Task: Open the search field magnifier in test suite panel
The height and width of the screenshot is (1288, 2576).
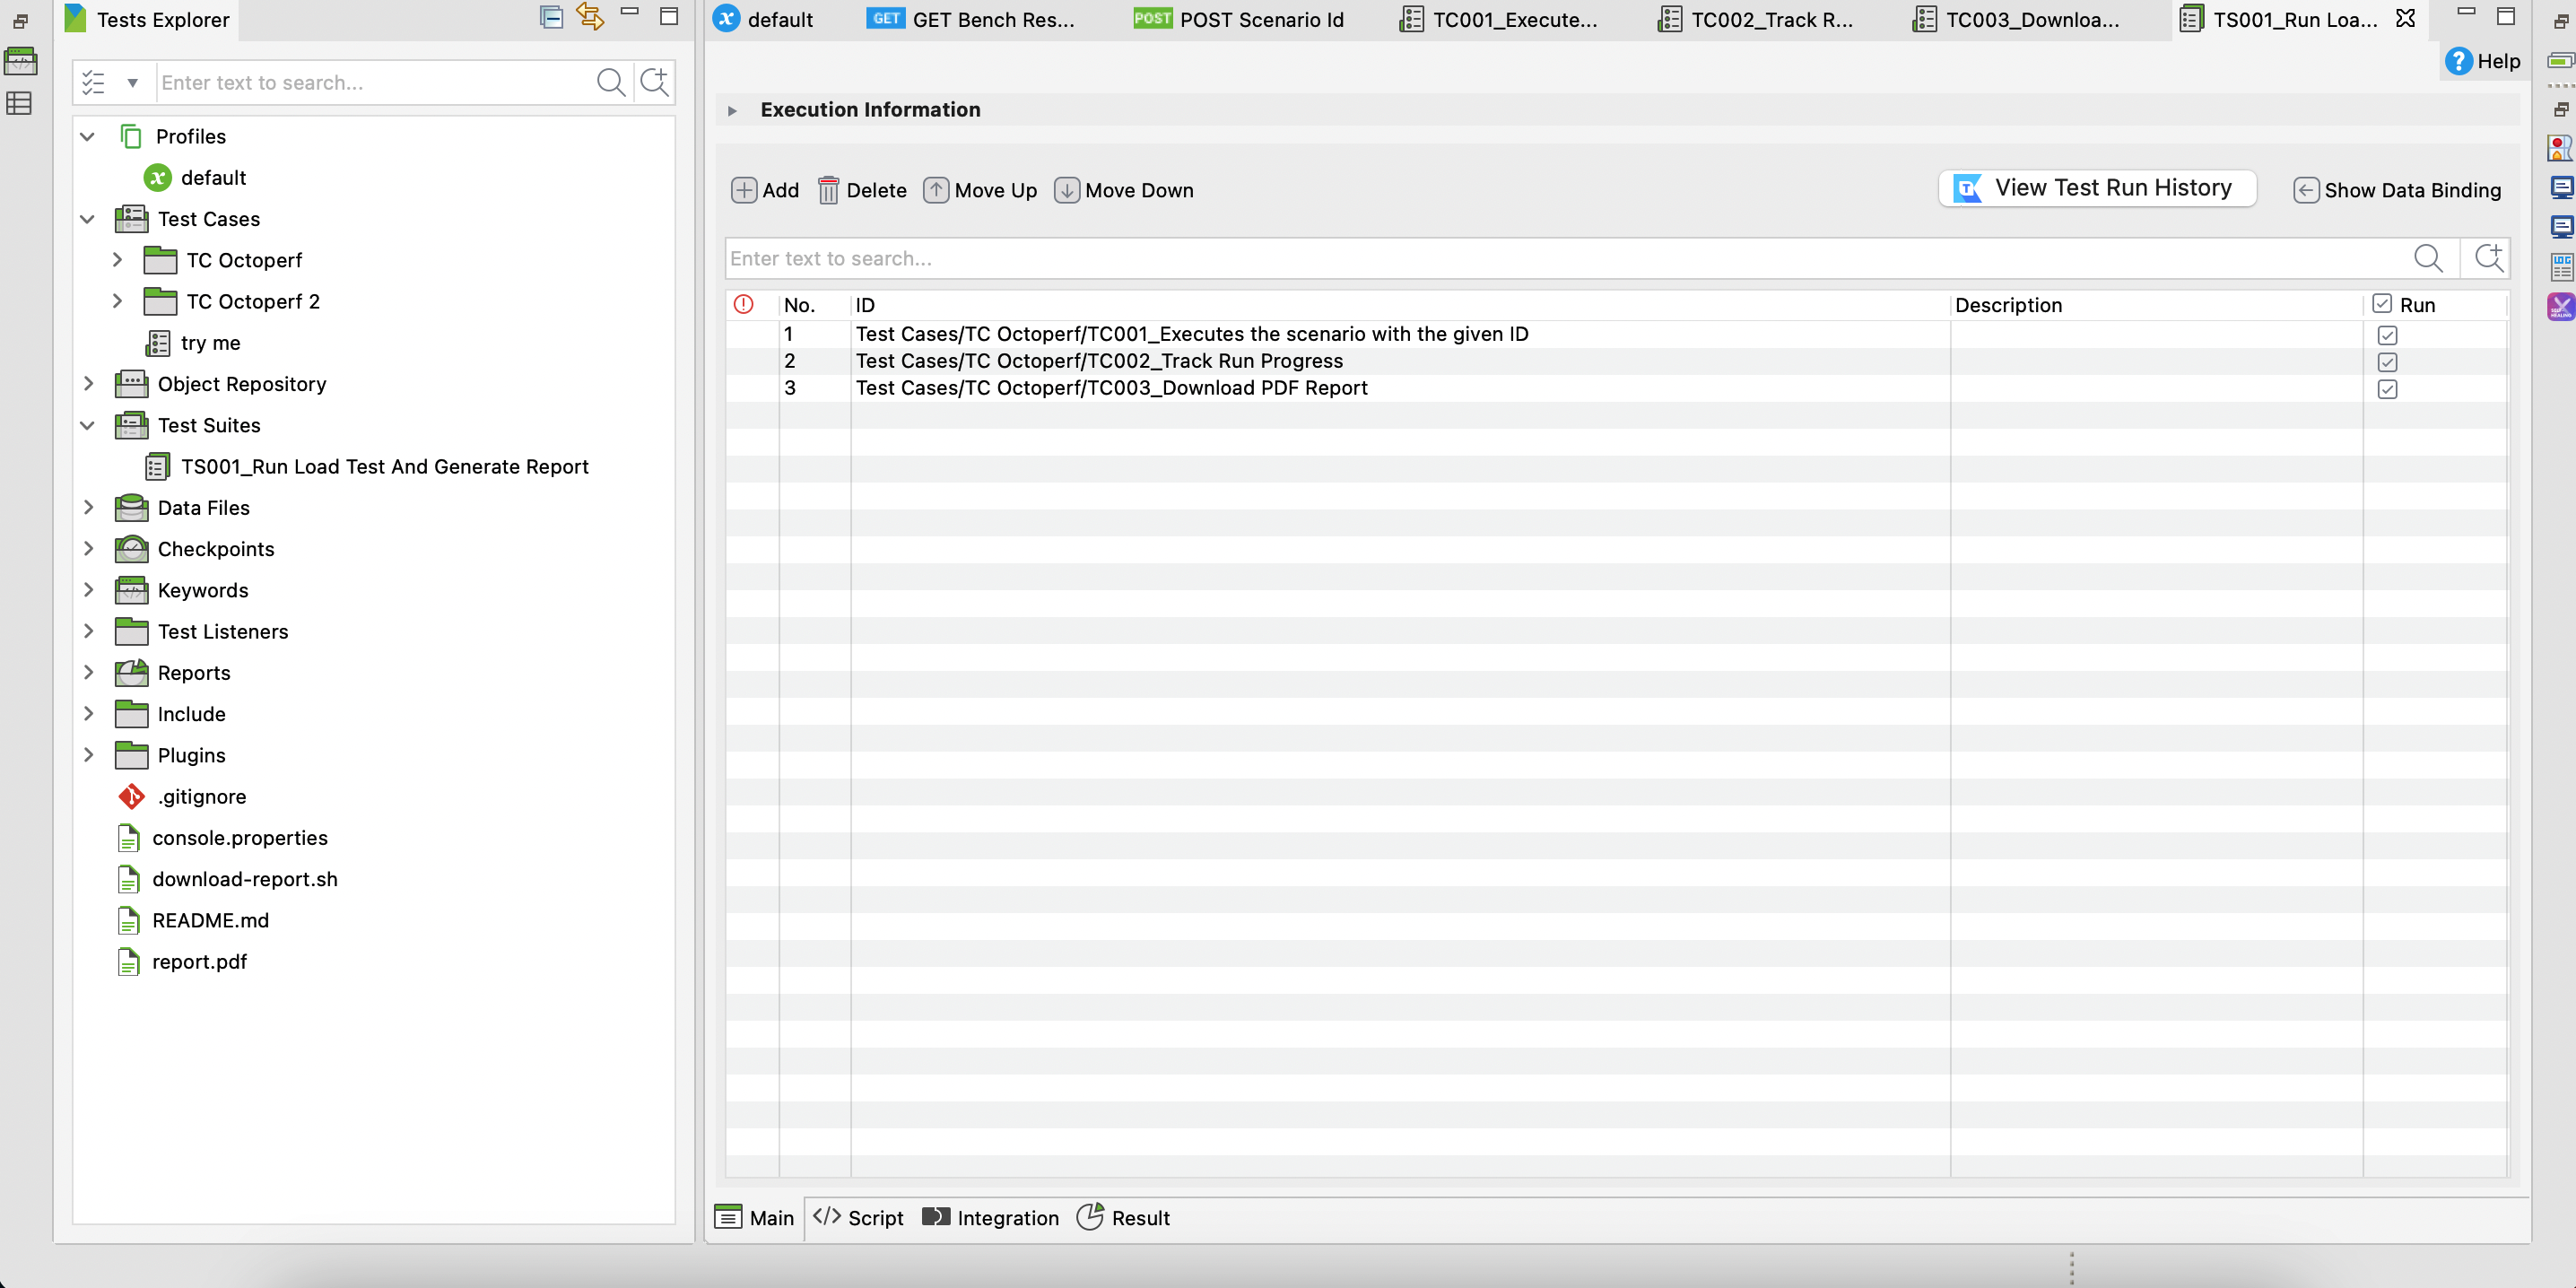Action: point(2429,258)
